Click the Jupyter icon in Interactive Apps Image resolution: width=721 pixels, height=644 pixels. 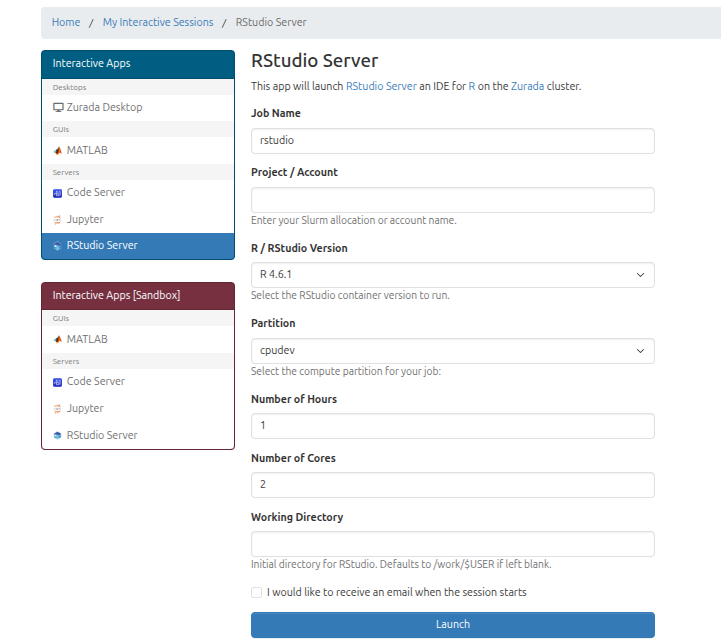(x=57, y=220)
